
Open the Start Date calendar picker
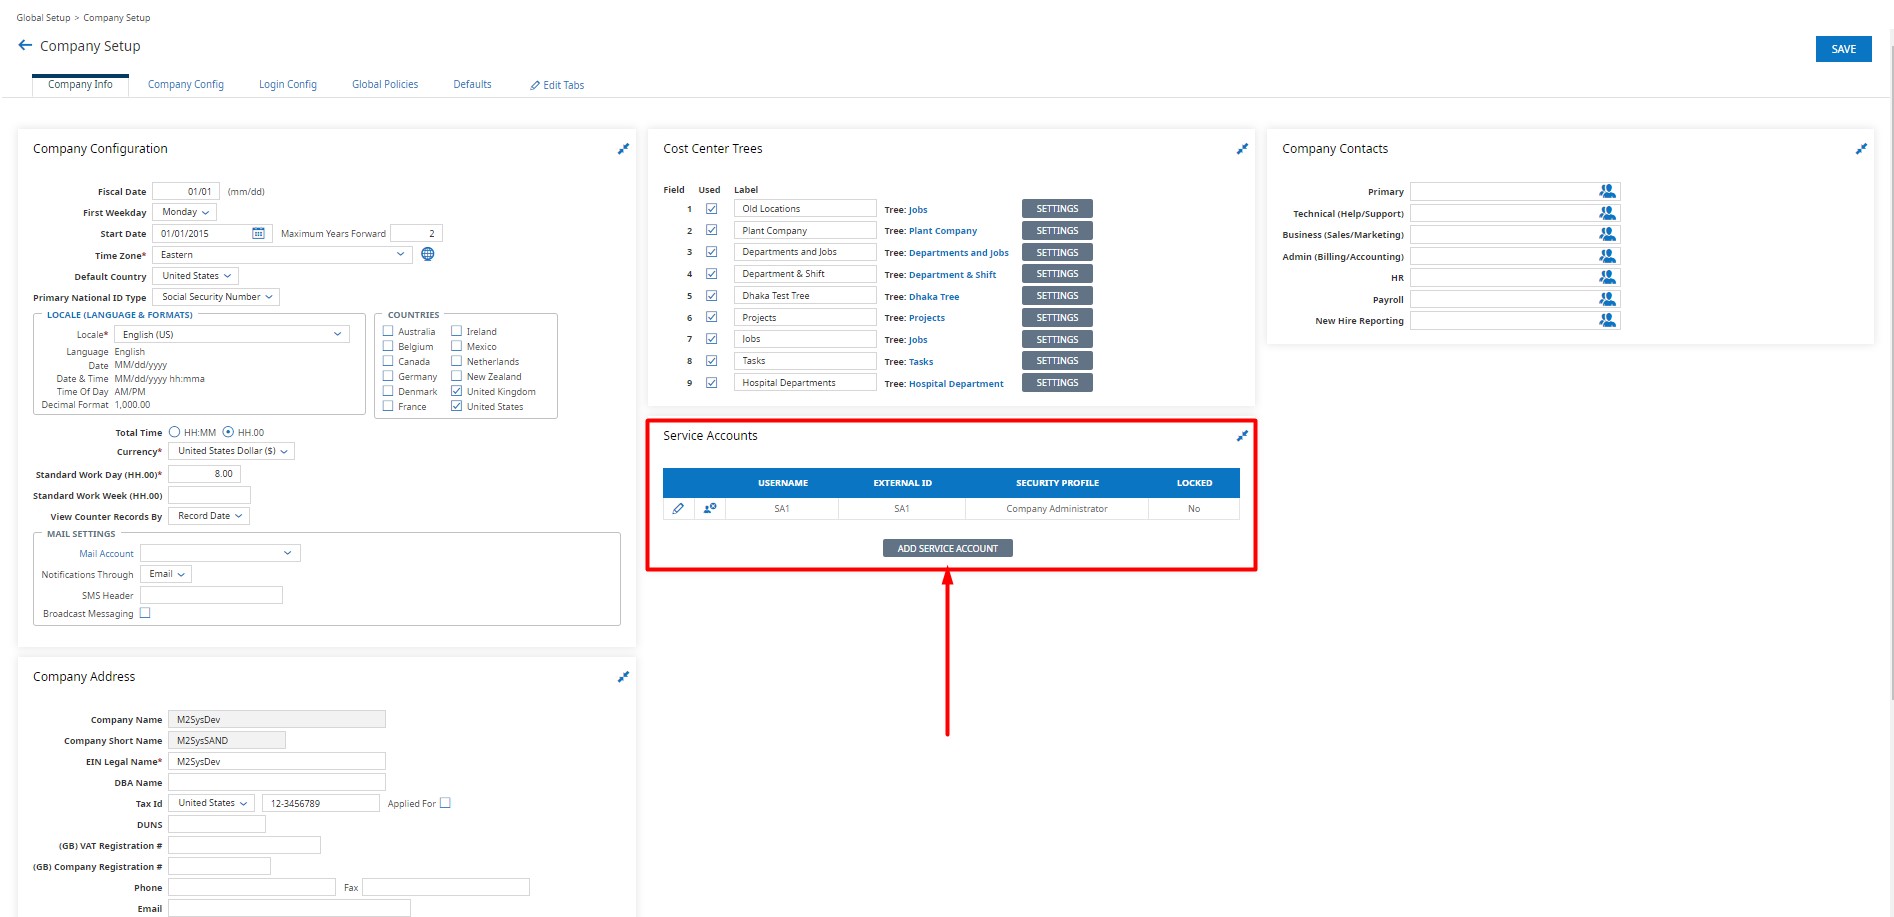[258, 234]
